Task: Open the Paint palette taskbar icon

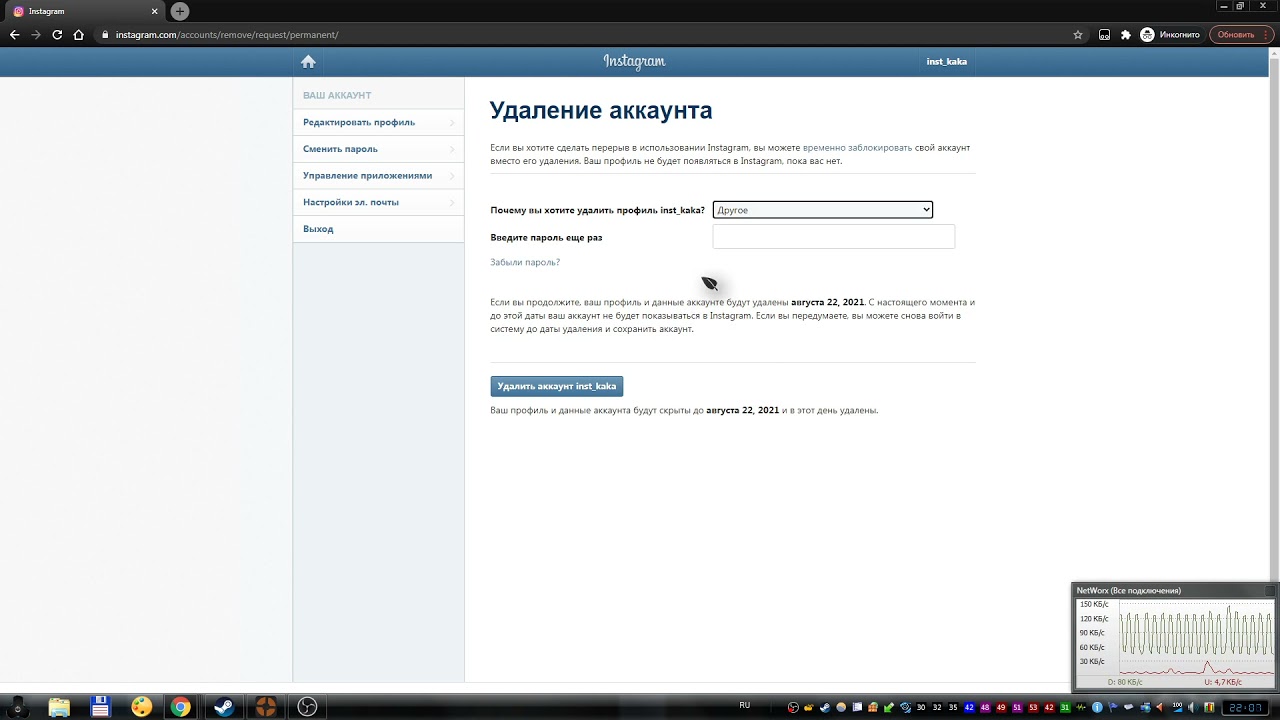Action: [x=141, y=707]
